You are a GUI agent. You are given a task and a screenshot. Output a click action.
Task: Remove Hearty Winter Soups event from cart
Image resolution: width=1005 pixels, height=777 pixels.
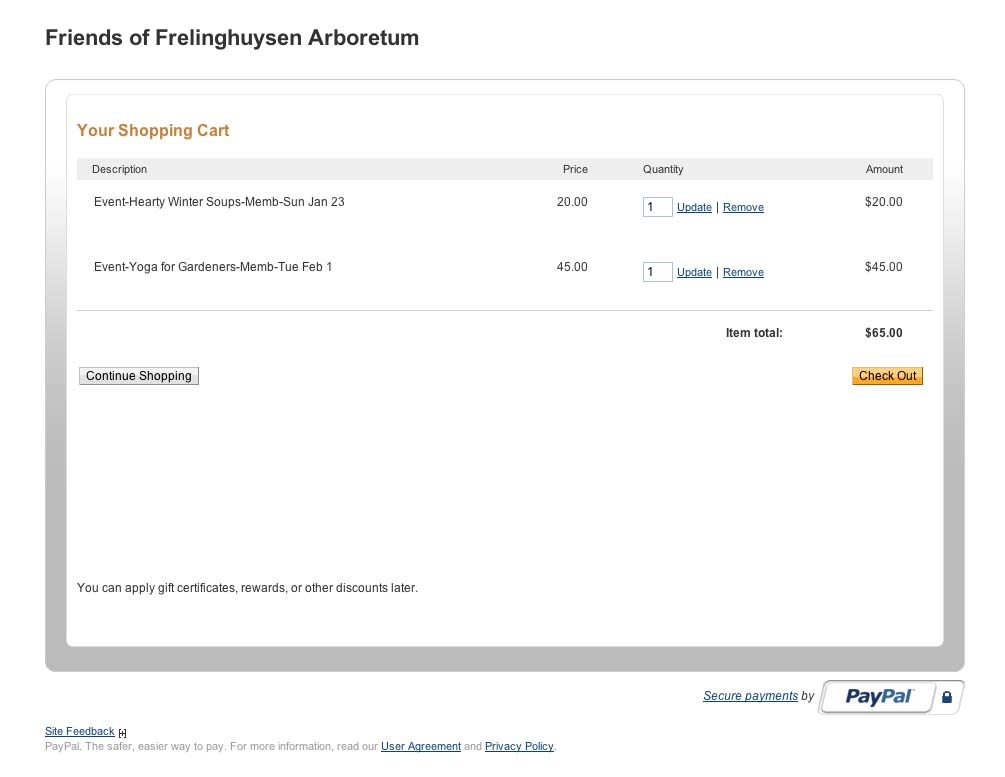click(x=743, y=207)
